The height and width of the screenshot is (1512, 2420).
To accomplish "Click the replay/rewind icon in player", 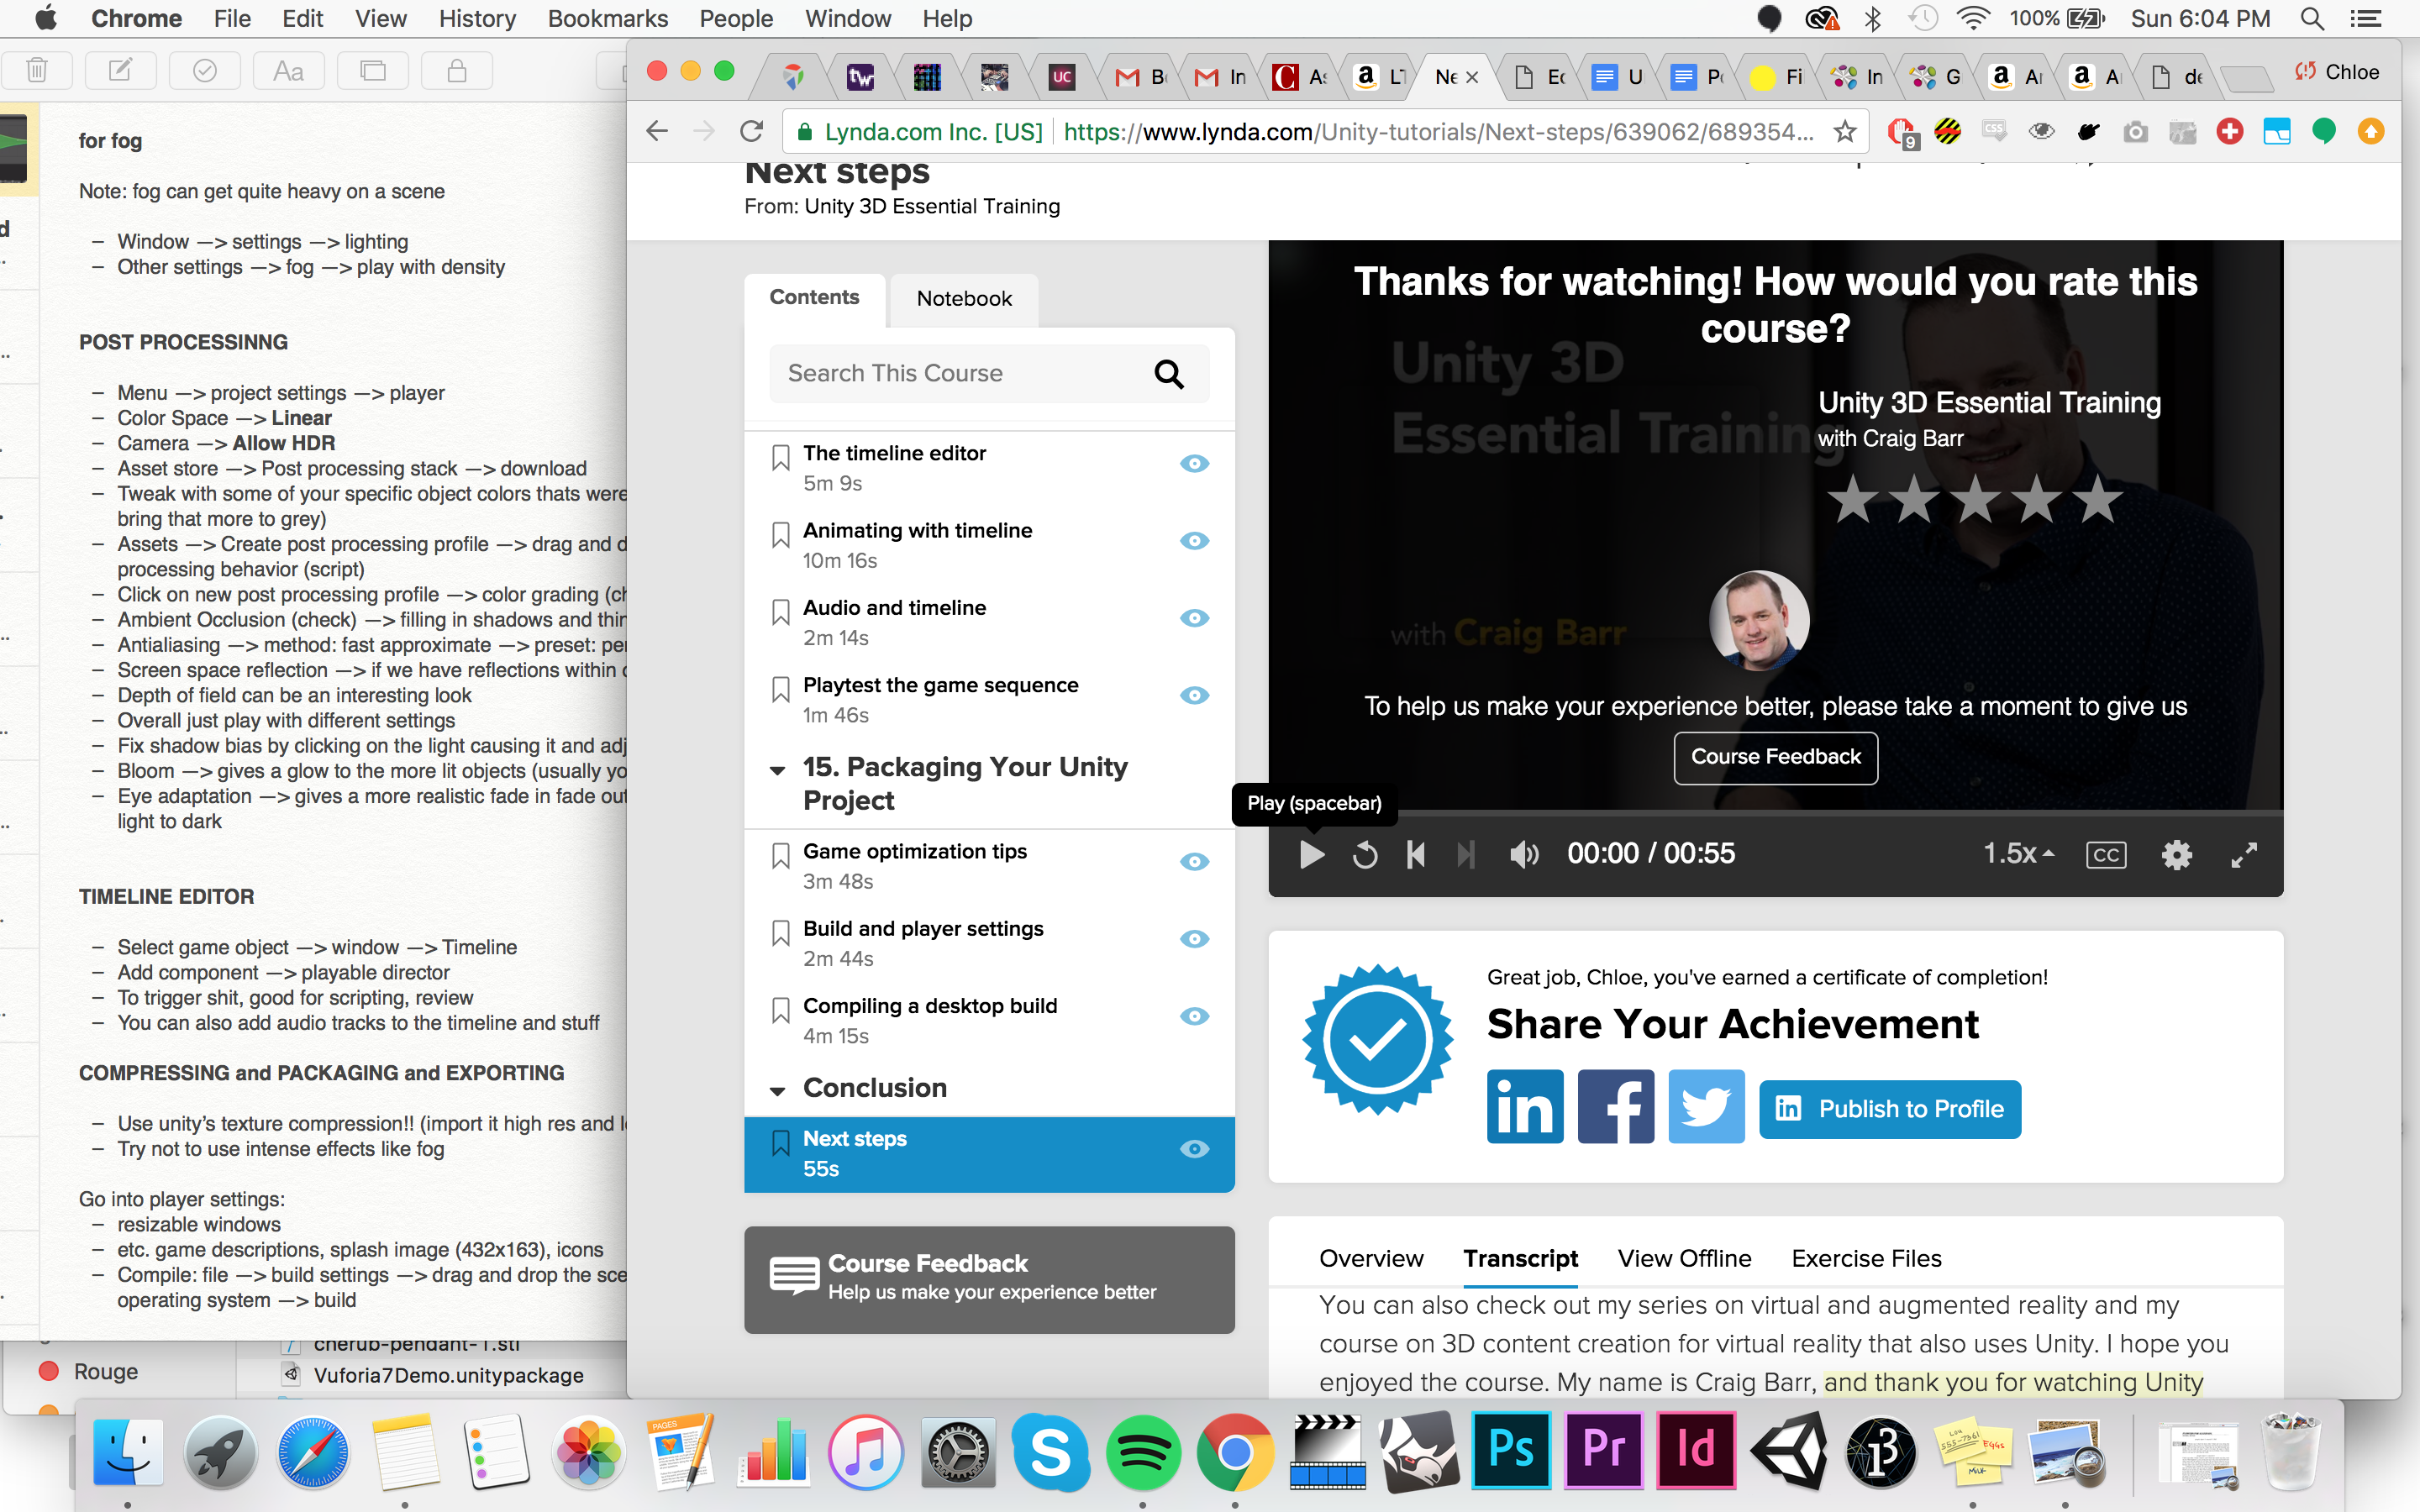I will [x=1365, y=855].
